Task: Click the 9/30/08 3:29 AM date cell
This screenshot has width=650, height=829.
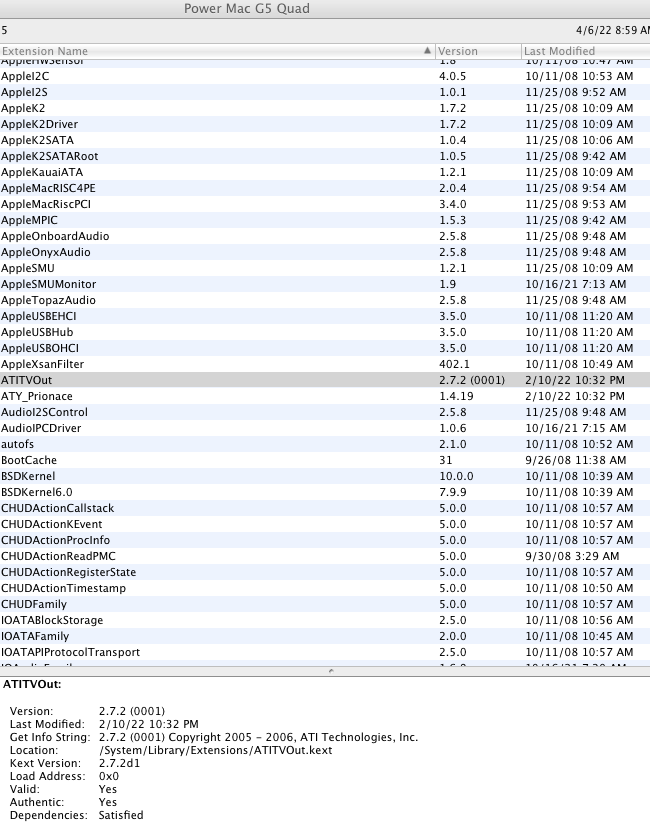Action: coord(572,556)
